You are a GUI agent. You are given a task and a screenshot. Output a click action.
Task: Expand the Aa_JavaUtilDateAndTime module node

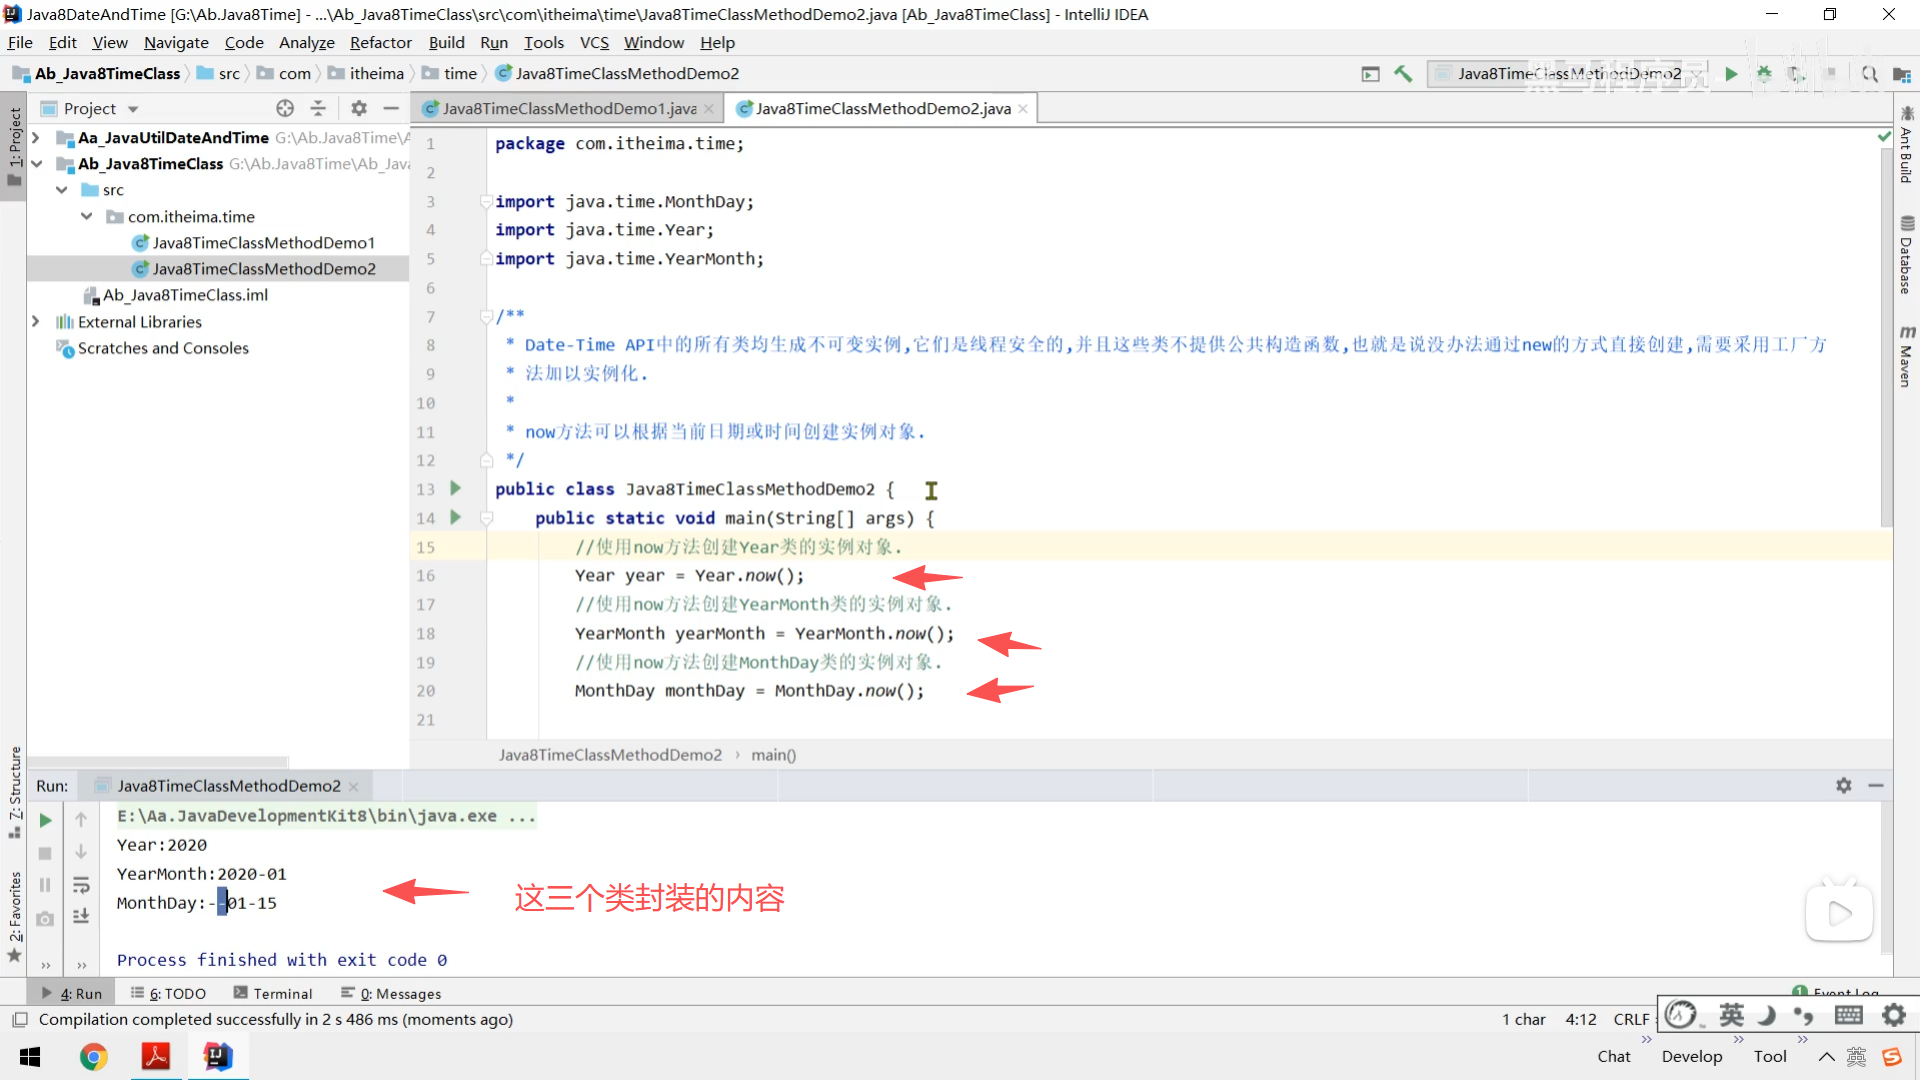(x=36, y=137)
